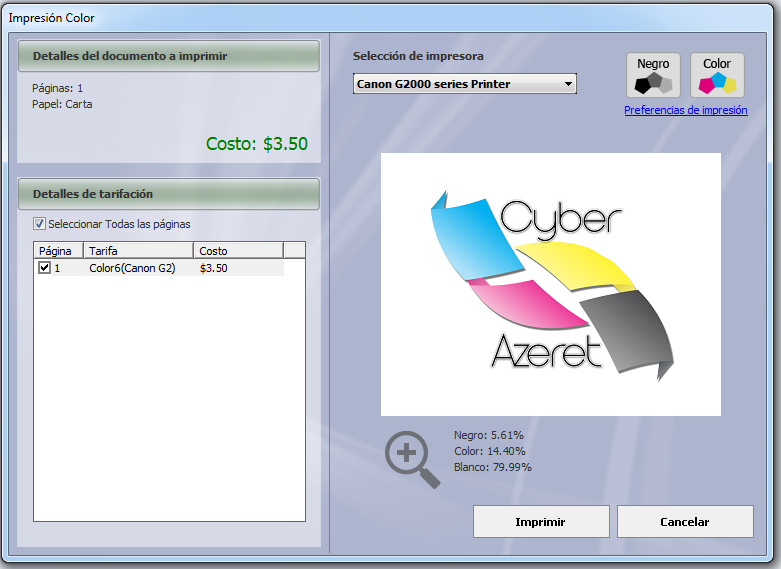Click the Cyber Azeret print preview image
781x569 pixels.
(550, 284)
